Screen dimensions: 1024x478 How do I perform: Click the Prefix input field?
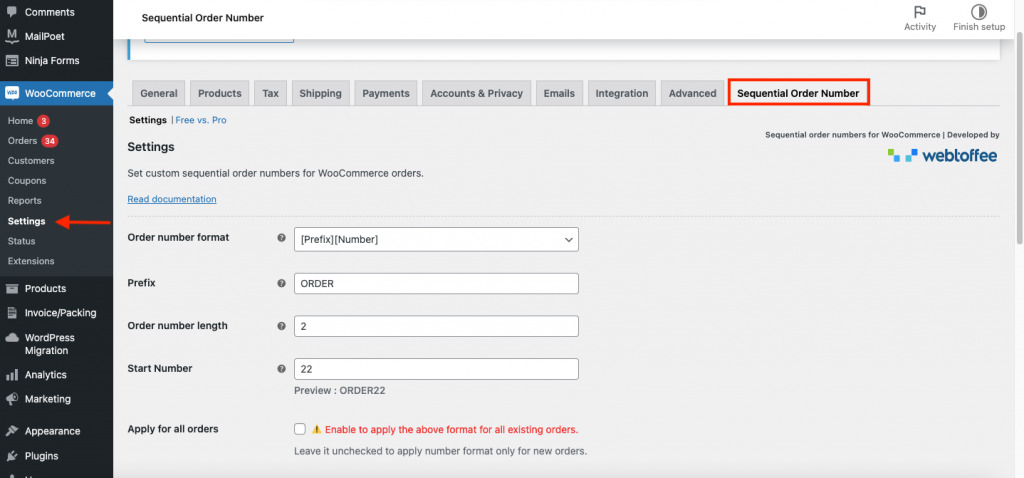pyautogui.click(x=436, y=283)
